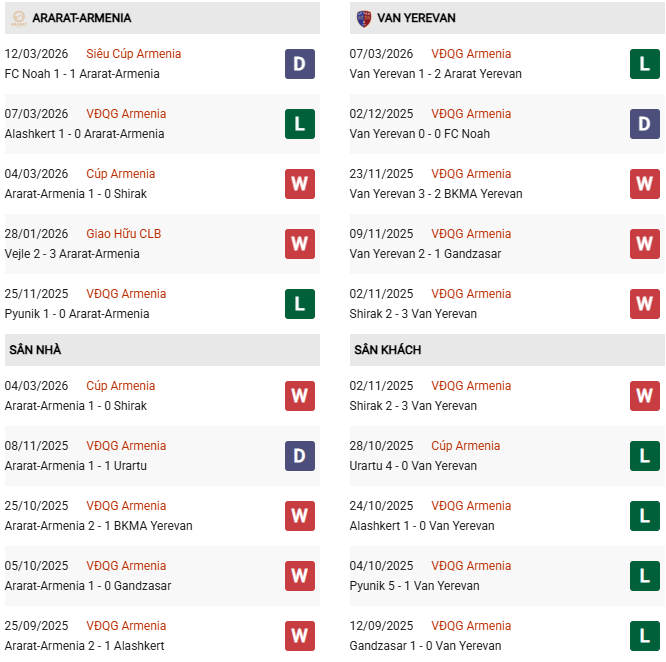666x662 pixels.
Task: Click Cúp Armenia link dated 28/10/2025
Action: coord(465,446)
